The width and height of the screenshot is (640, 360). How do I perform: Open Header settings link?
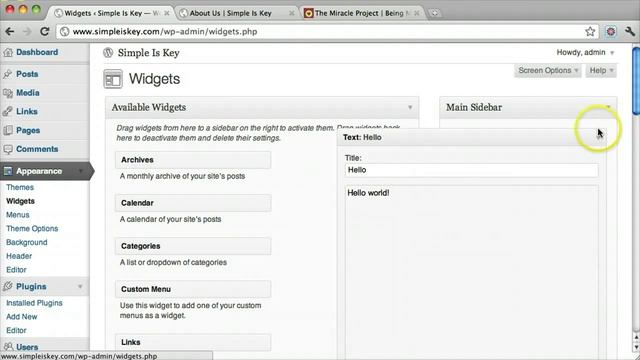19,256
